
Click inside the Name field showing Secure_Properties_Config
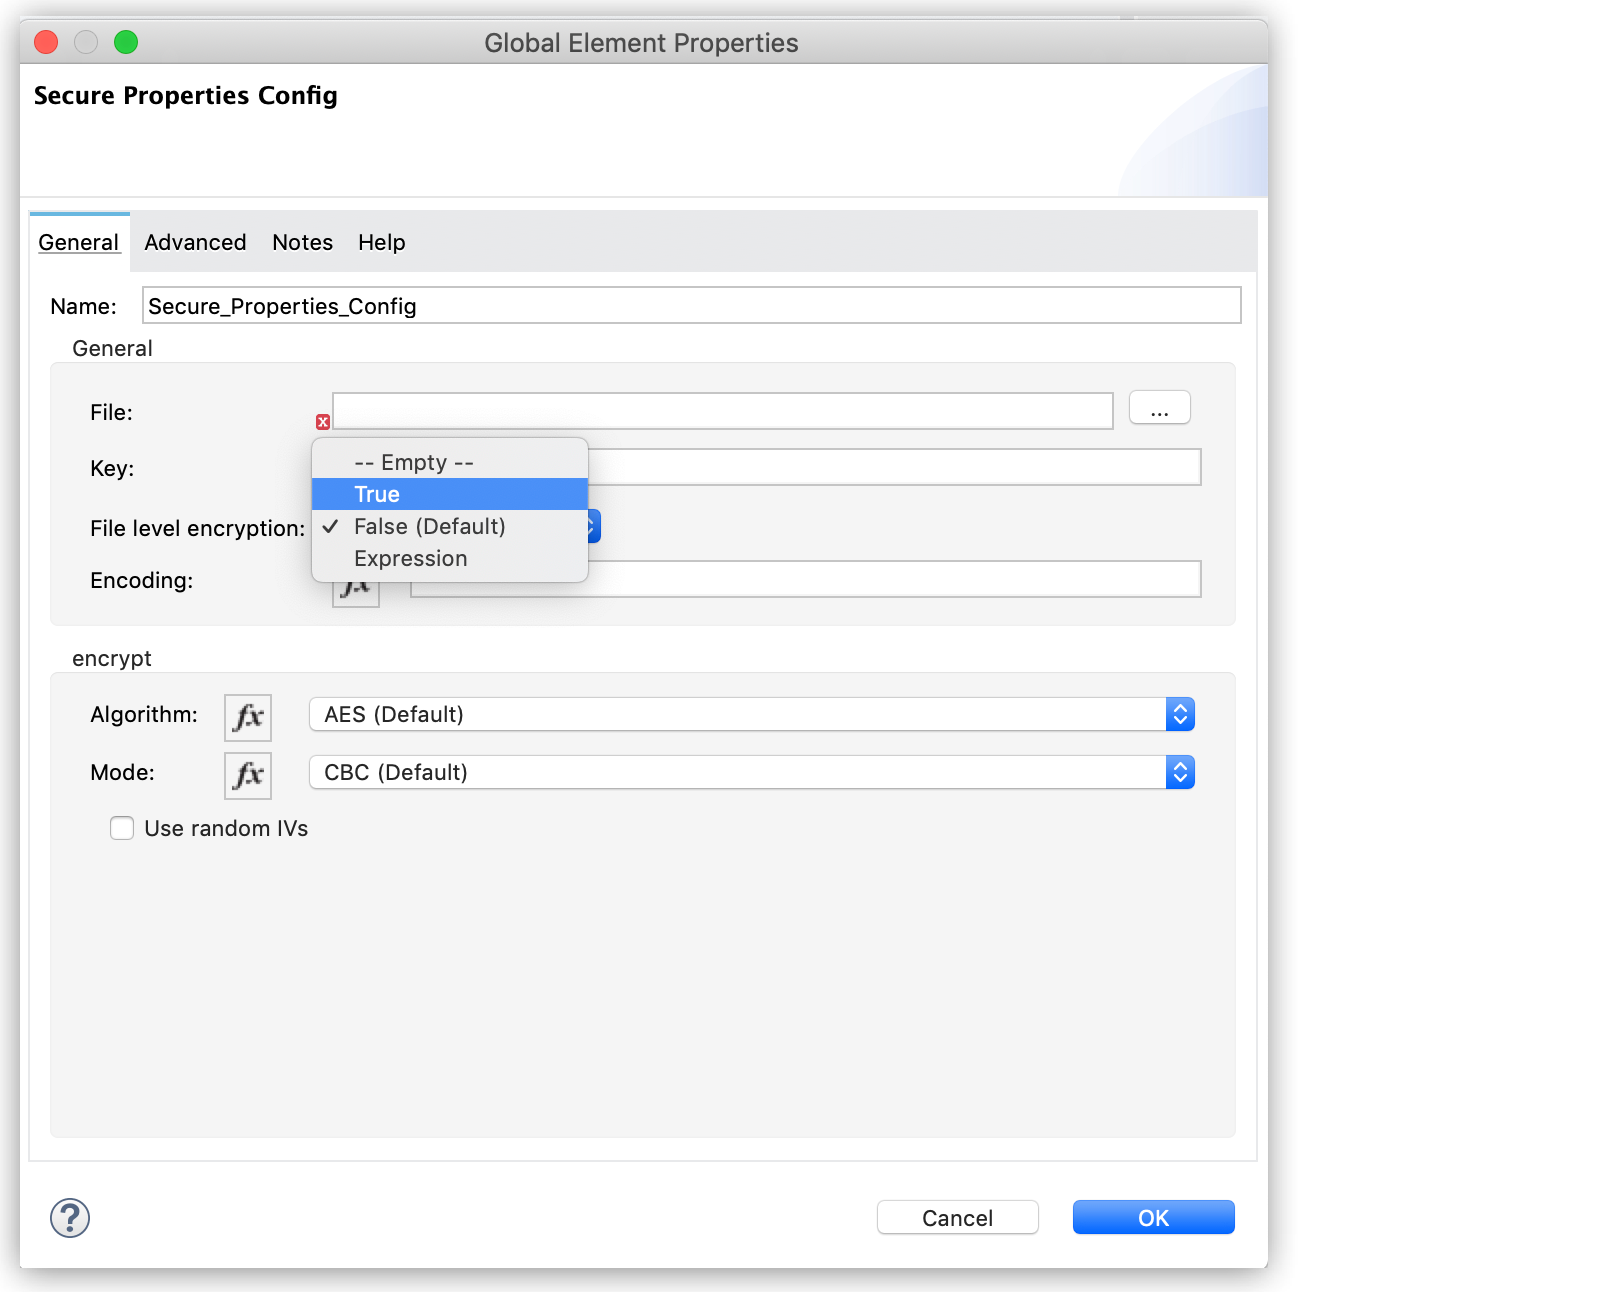[690, 306]
